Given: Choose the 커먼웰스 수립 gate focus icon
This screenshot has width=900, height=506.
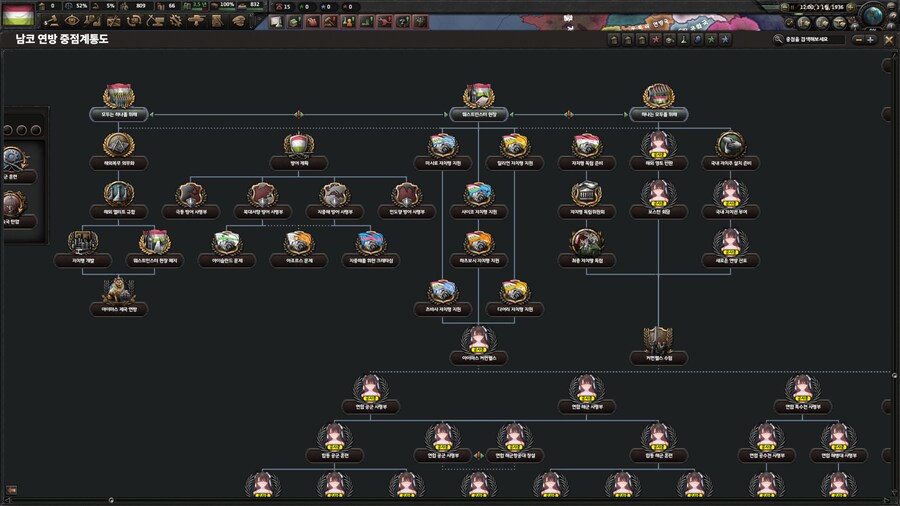Looking at the screenshot, I should pos(658,338).
